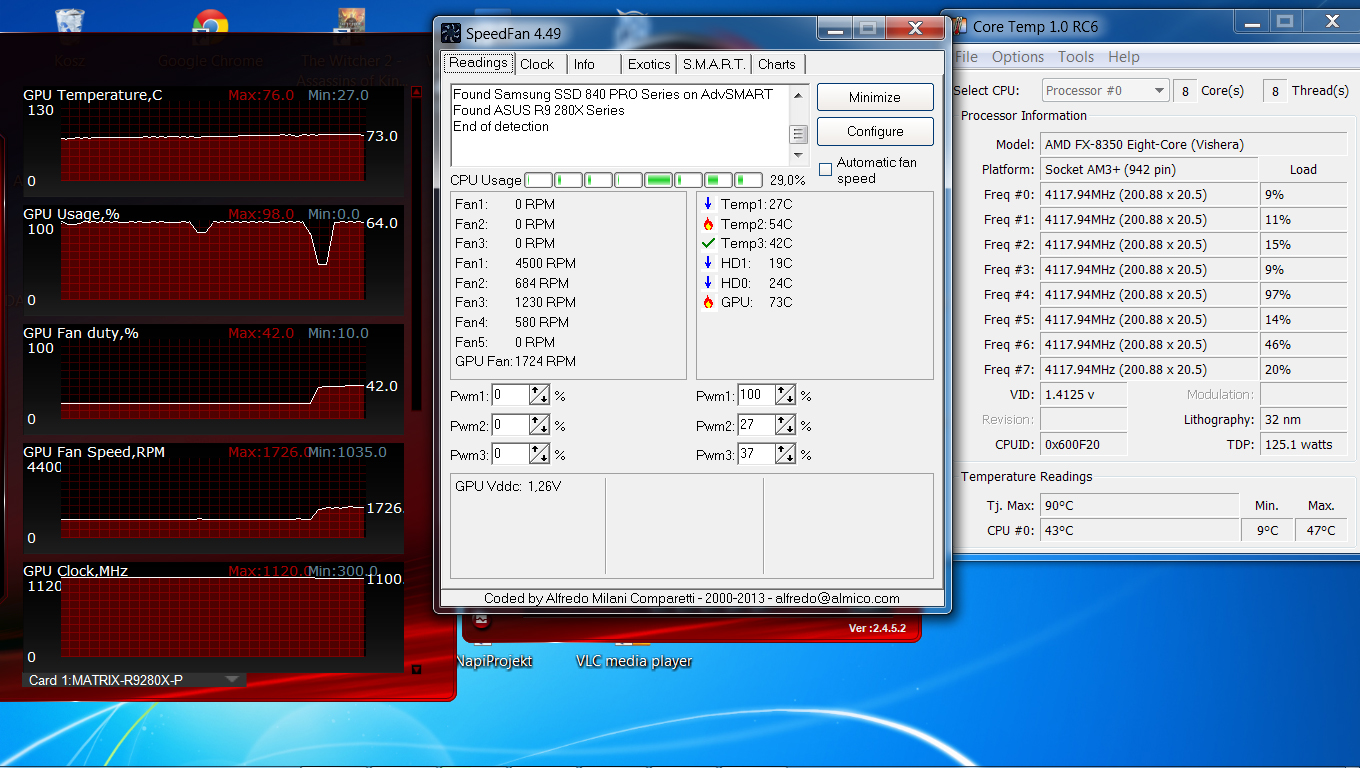Open the File menu in Core Temp
The width and height of the screenshot is (1360, 768).
(966, 57)
